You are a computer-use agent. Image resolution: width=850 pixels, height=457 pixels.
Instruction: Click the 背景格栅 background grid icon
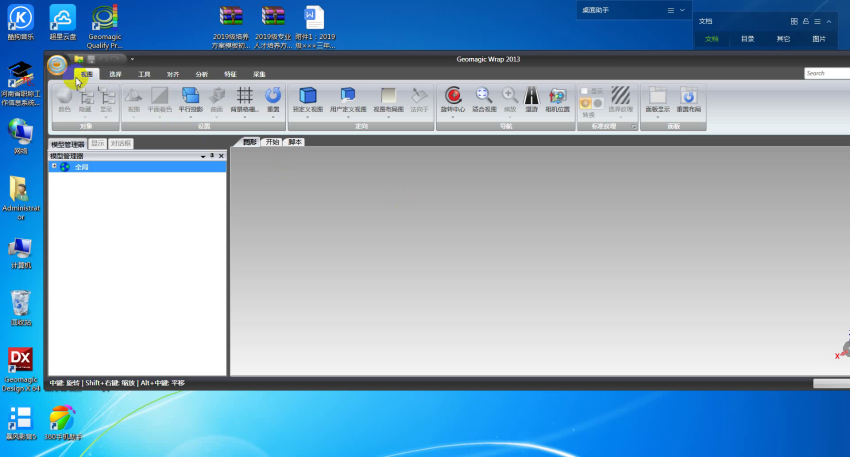click(x=244, y=96)
